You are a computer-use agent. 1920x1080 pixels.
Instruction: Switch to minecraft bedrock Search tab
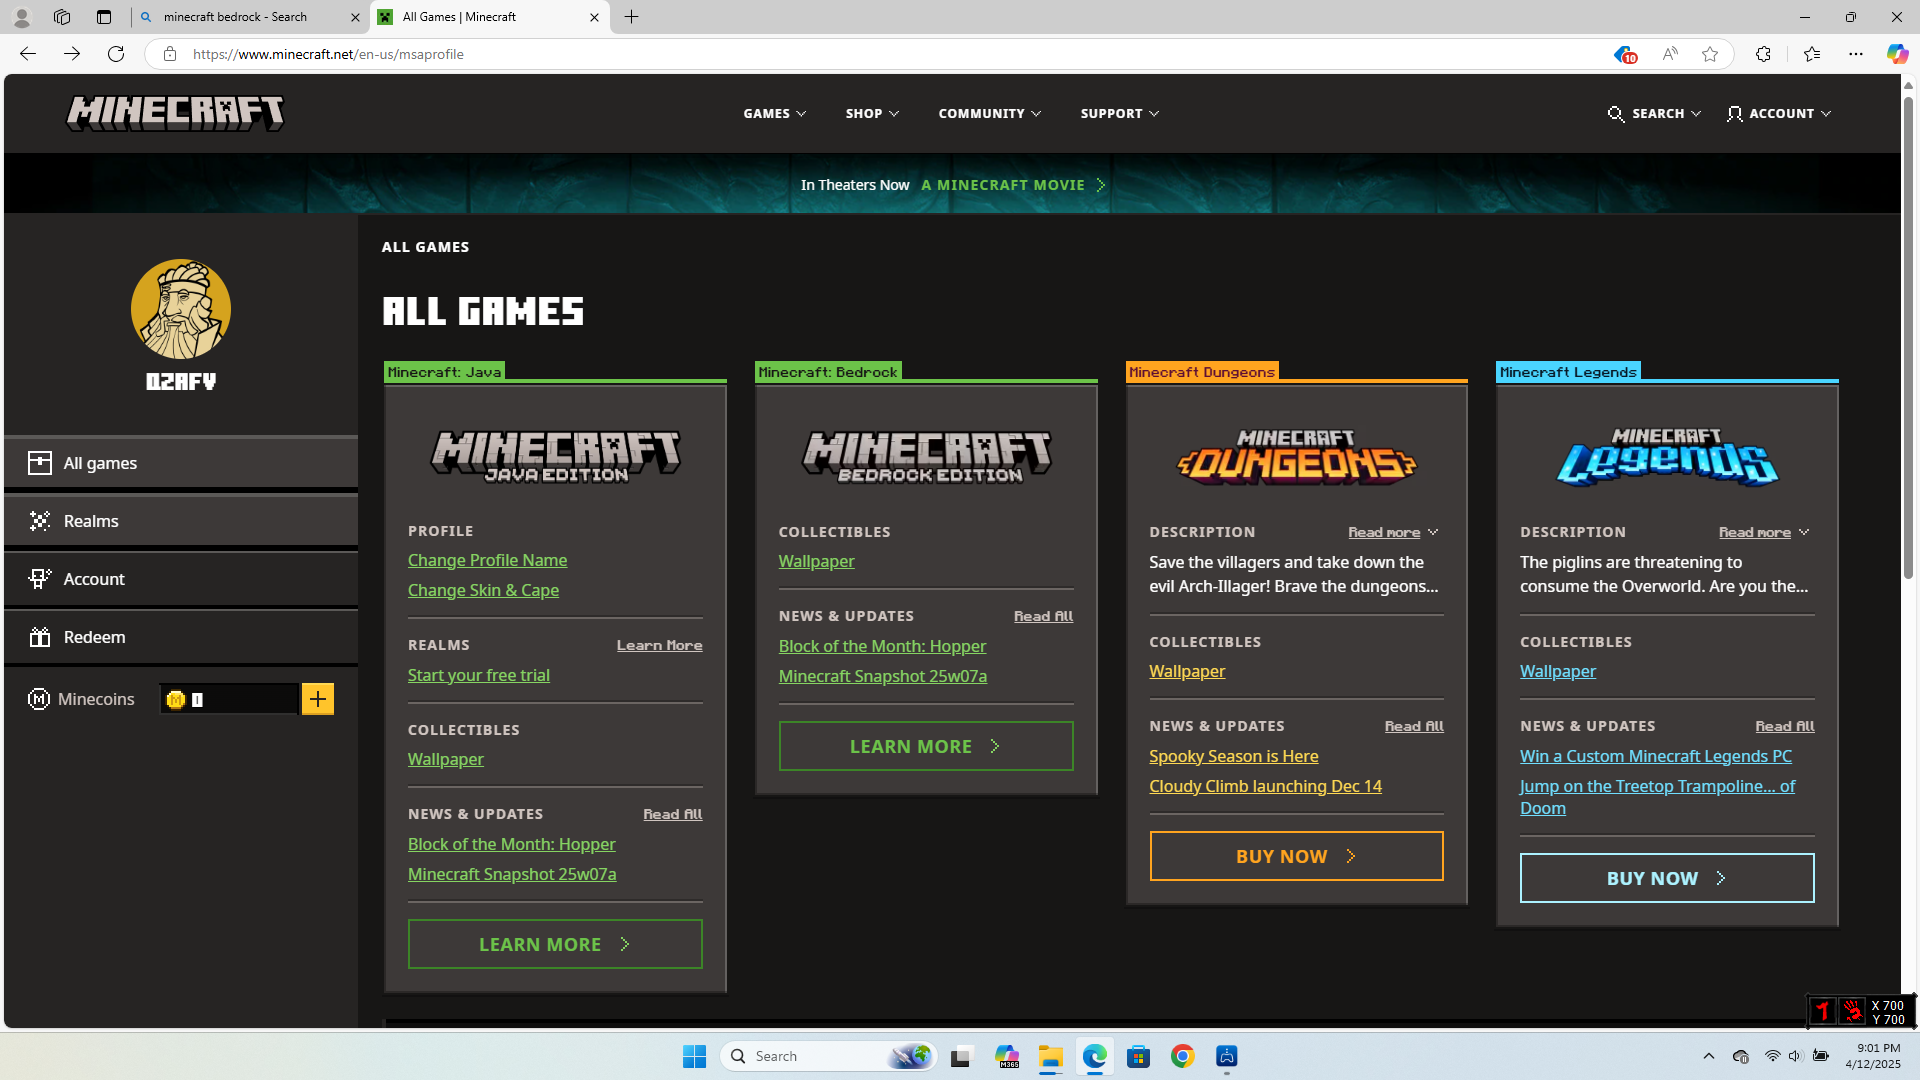click(x=248, y=17)
